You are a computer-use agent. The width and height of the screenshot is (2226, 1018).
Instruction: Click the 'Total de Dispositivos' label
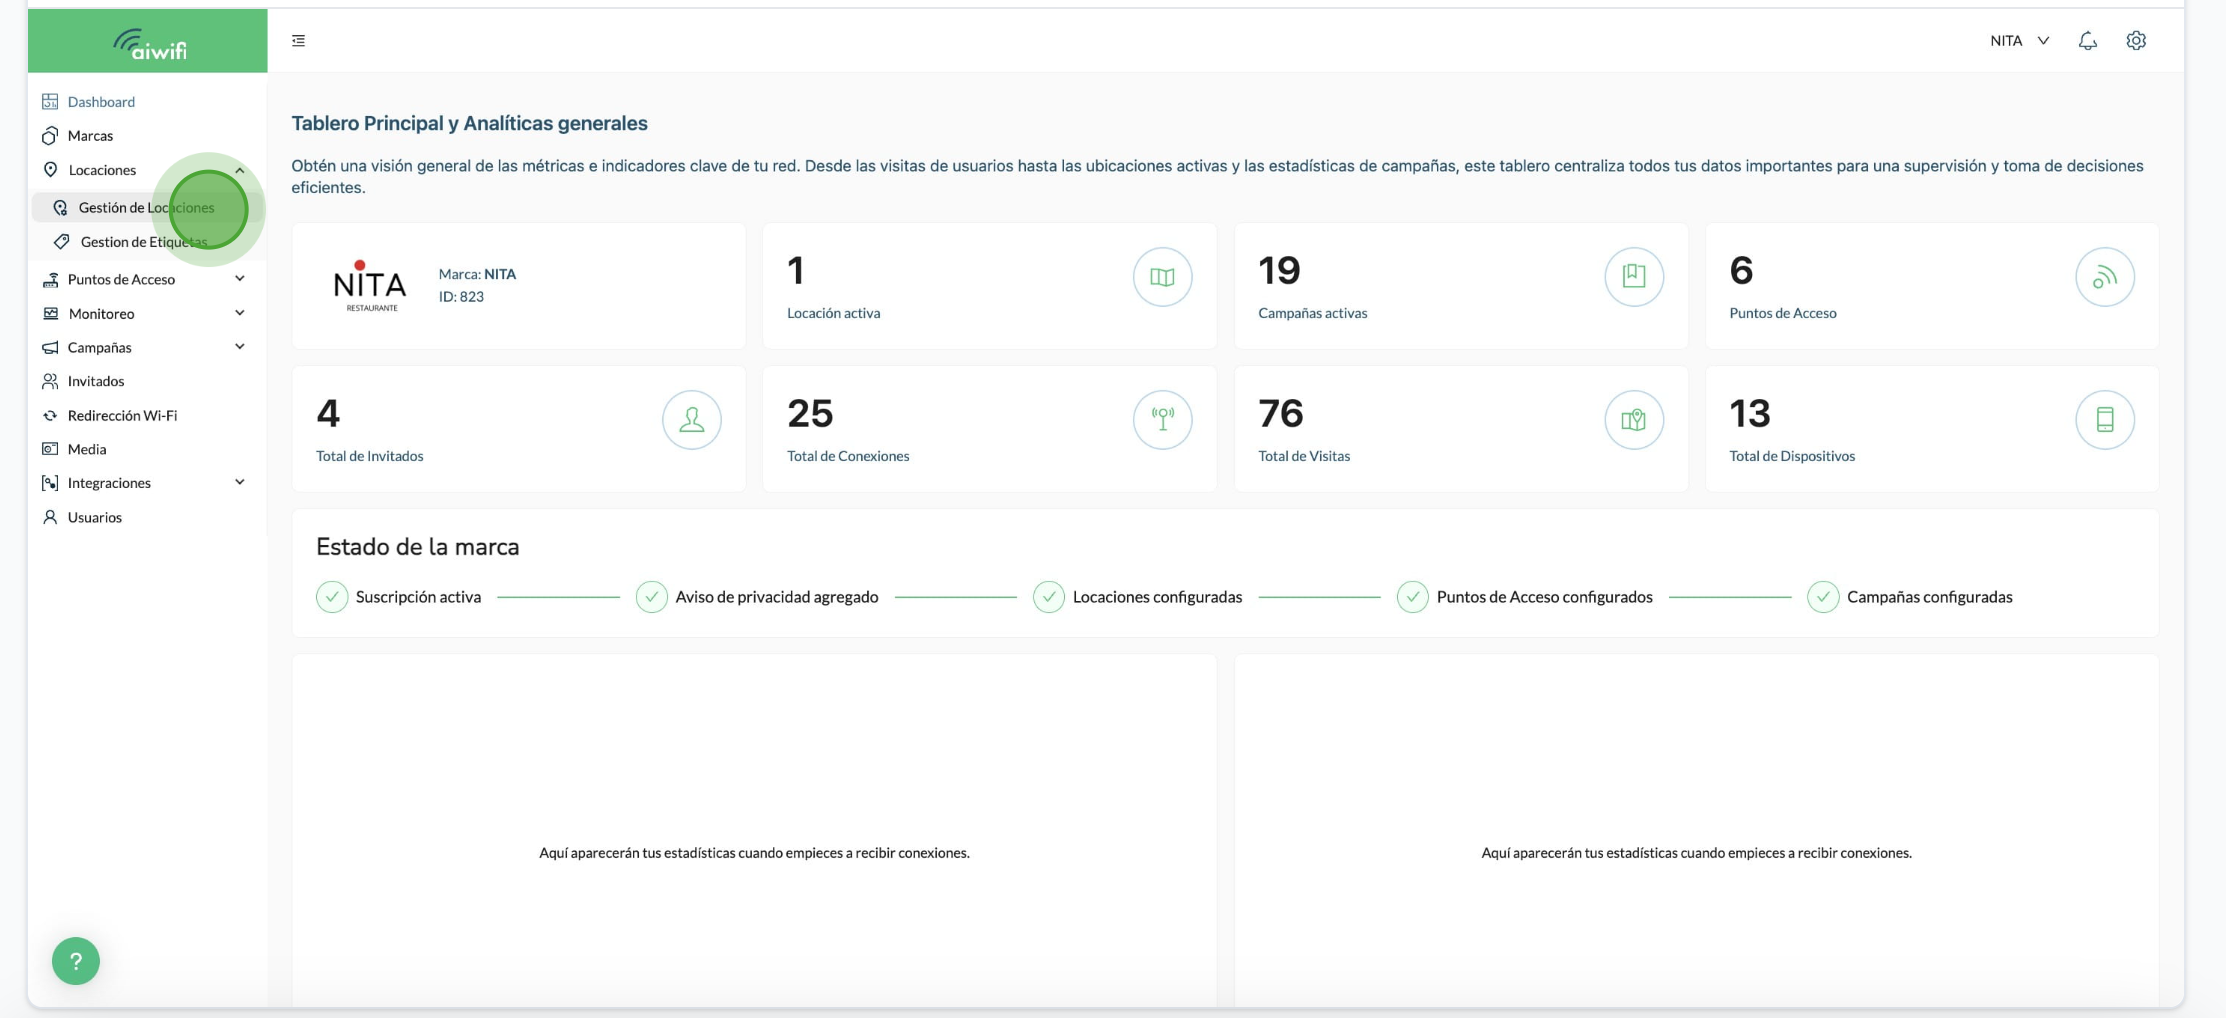pyautogui.click(x=1792, y=456)
